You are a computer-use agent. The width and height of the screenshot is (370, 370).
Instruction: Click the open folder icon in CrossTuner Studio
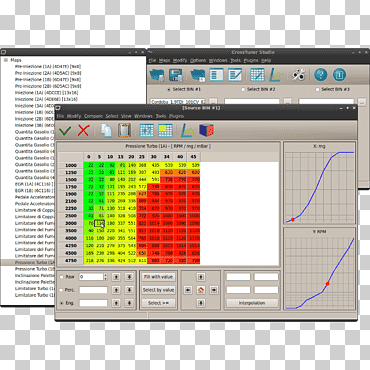coord(157,75)
